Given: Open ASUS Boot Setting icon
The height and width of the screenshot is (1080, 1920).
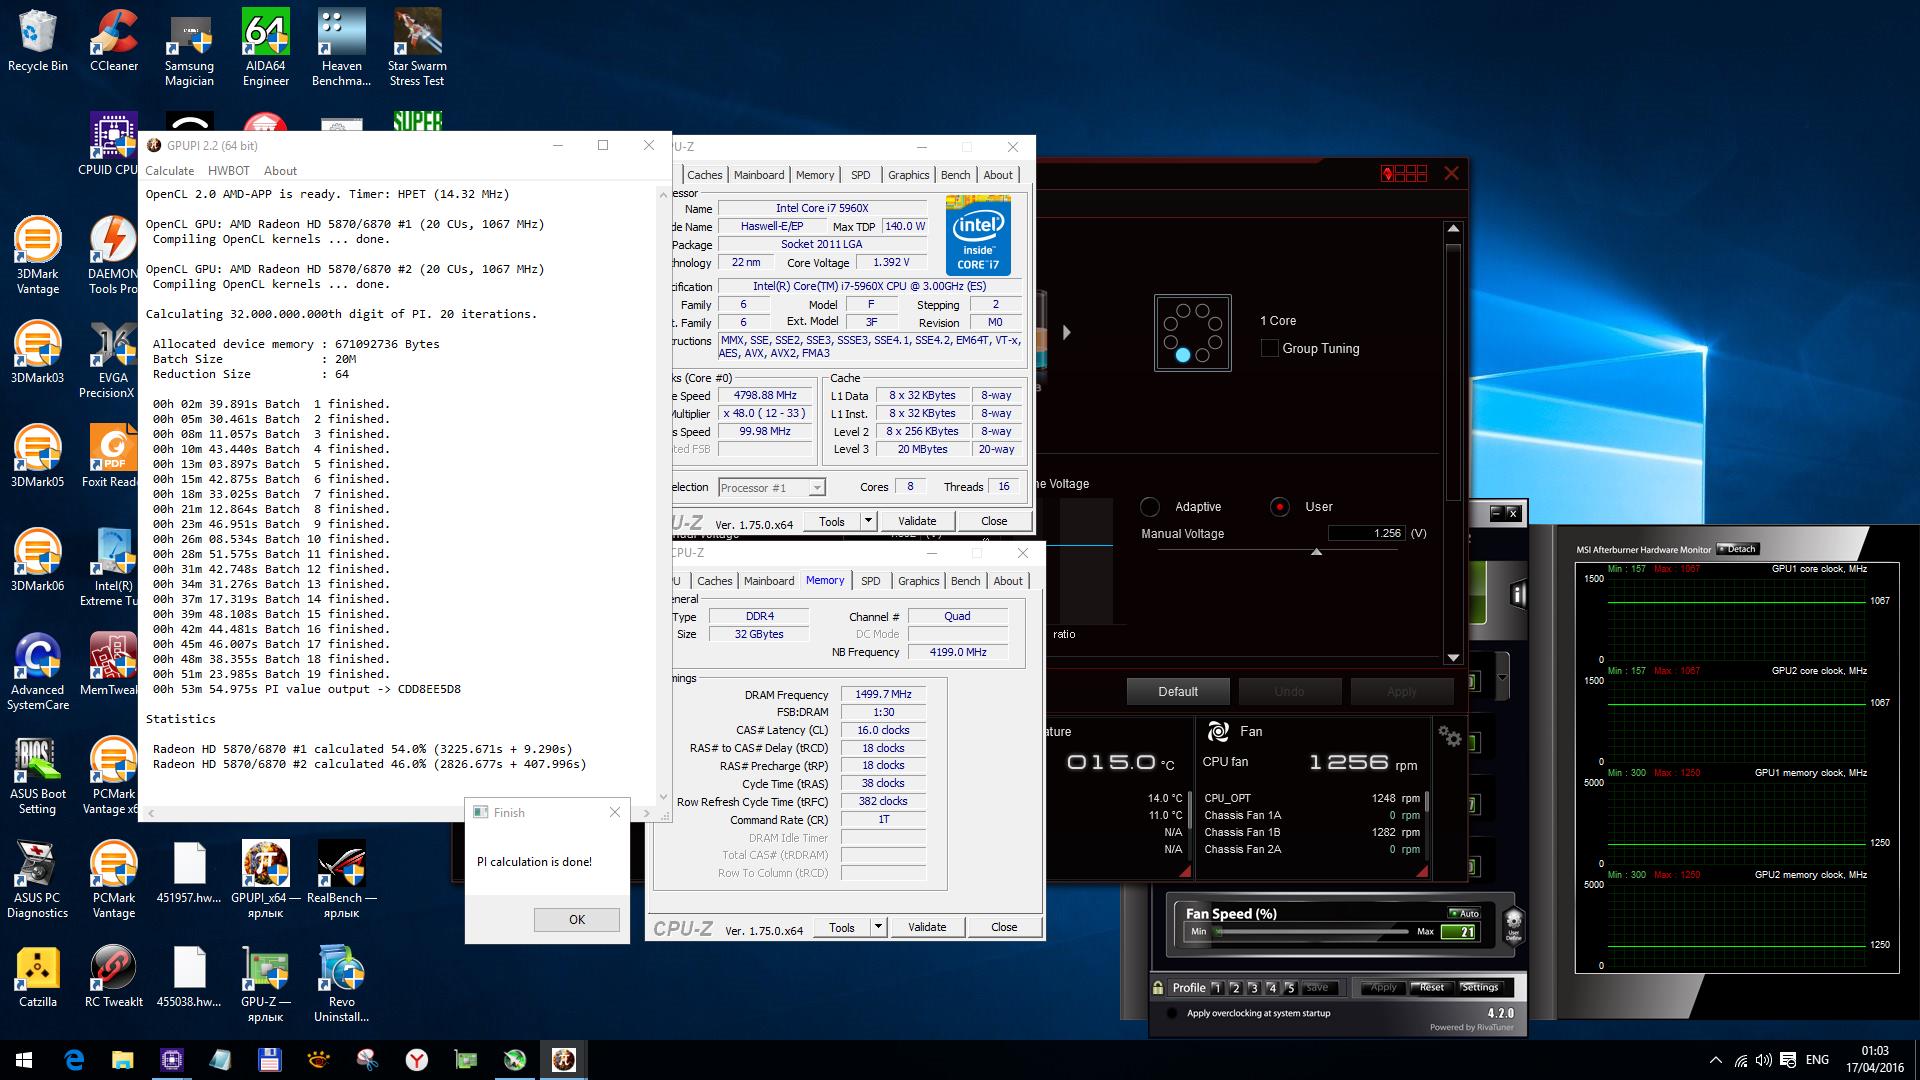Looking at the screenshot, I should [38, 775].
